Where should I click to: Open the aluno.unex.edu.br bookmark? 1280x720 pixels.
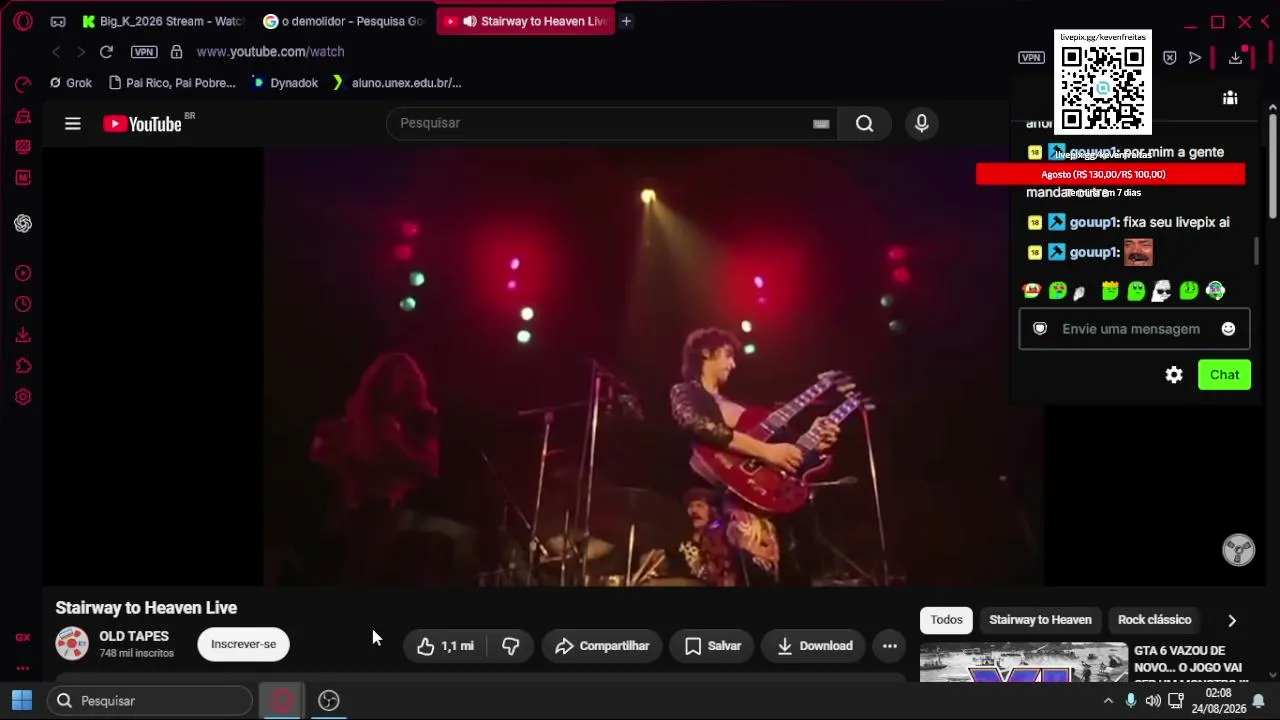pos(397,83)
